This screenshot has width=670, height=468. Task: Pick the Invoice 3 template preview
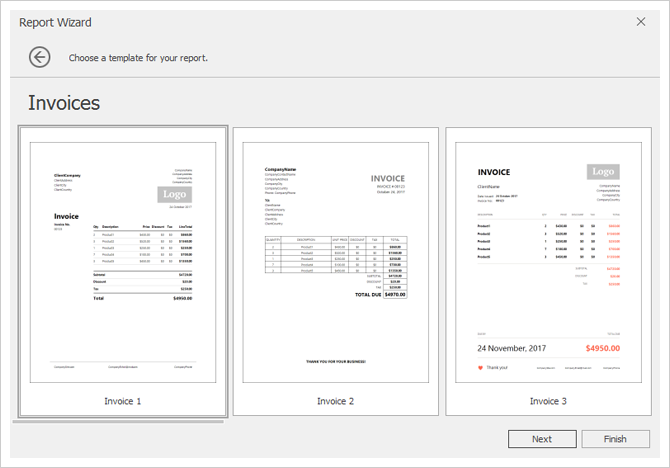pos(548,262)
